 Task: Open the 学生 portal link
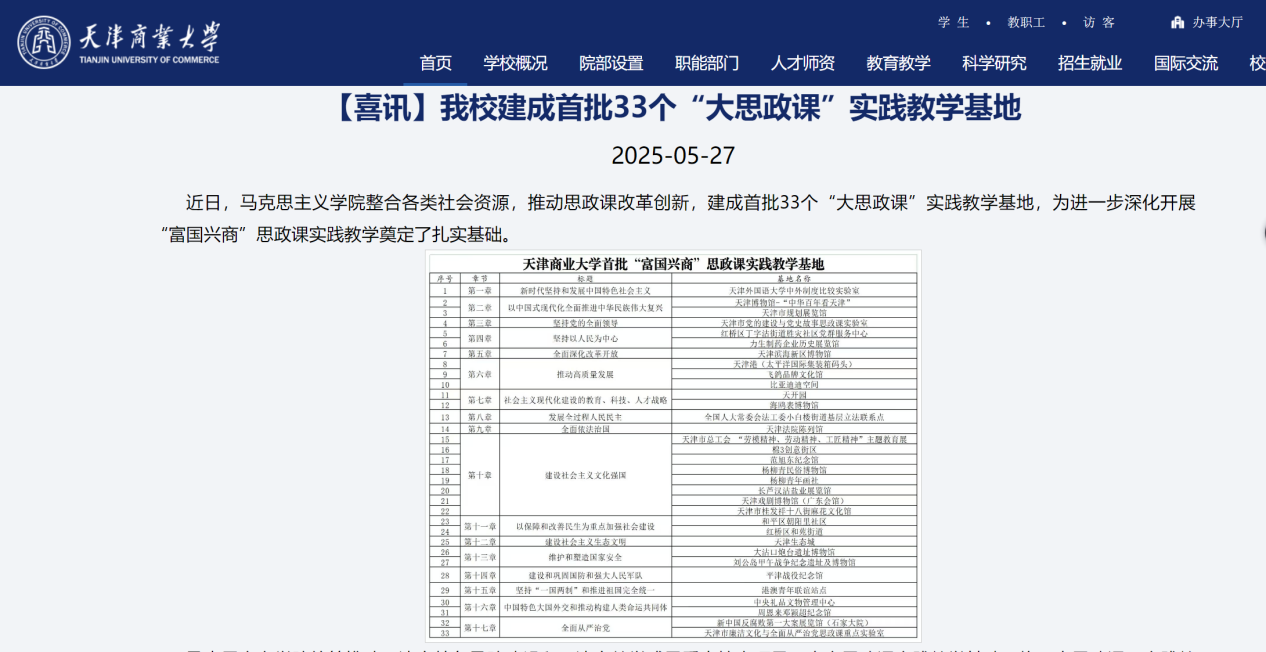[x=953, y=22]
